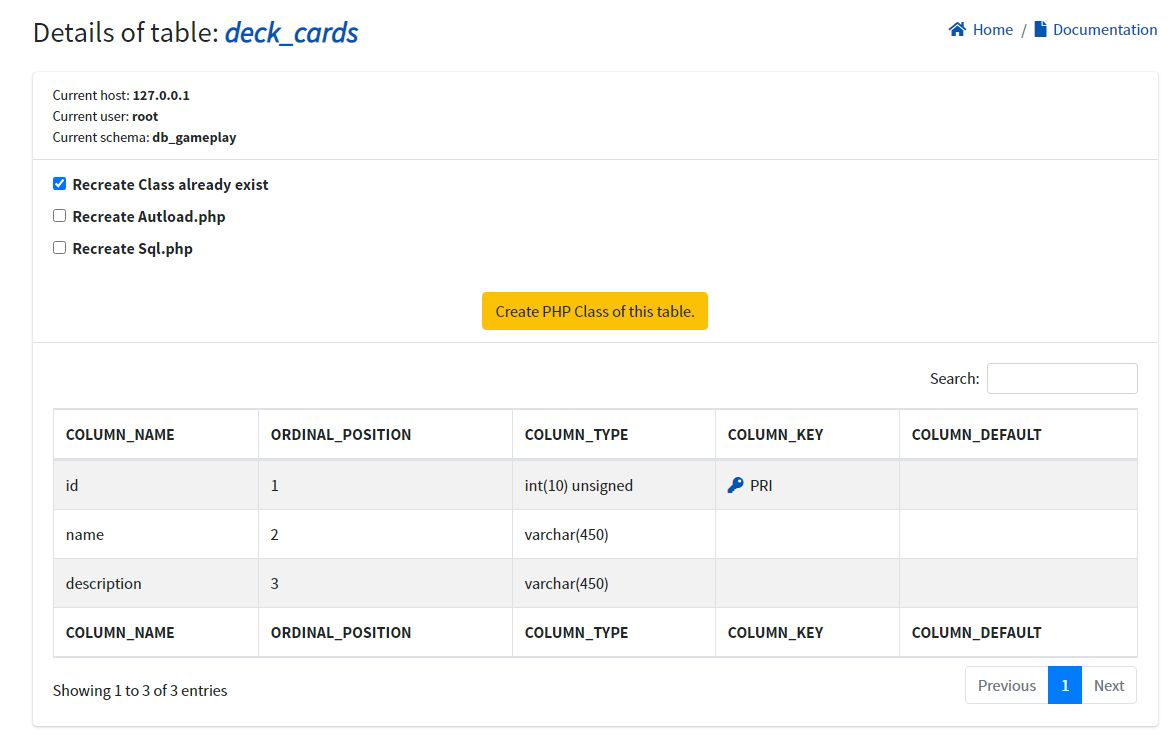Focus the Search input field
This screenshot has width=1176, height=744.
point(1061,379)
